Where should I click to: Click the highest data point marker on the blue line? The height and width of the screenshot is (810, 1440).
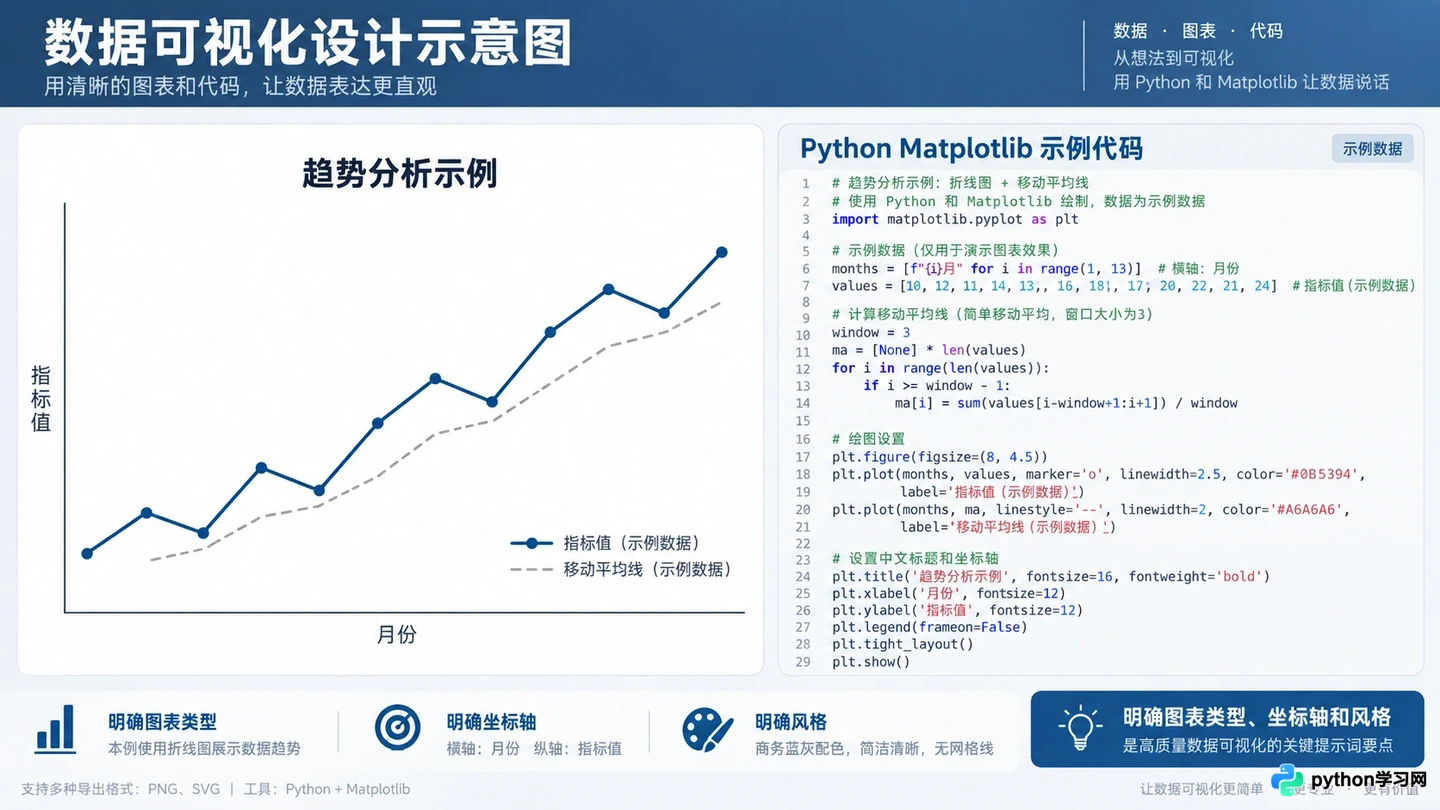(722, 252)
